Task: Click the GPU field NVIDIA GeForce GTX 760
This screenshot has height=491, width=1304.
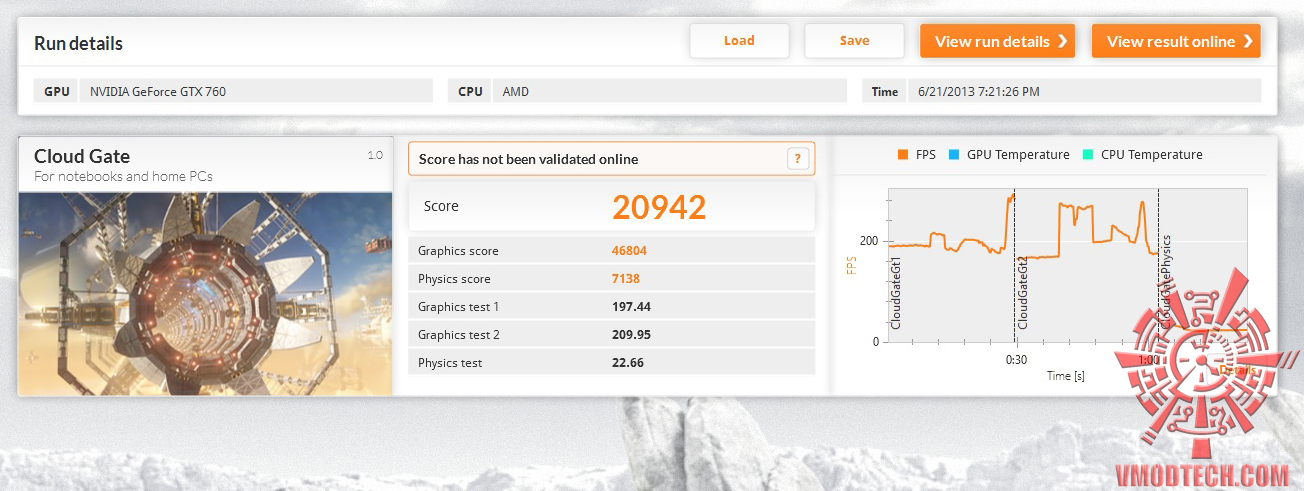Action: [256, 91]
